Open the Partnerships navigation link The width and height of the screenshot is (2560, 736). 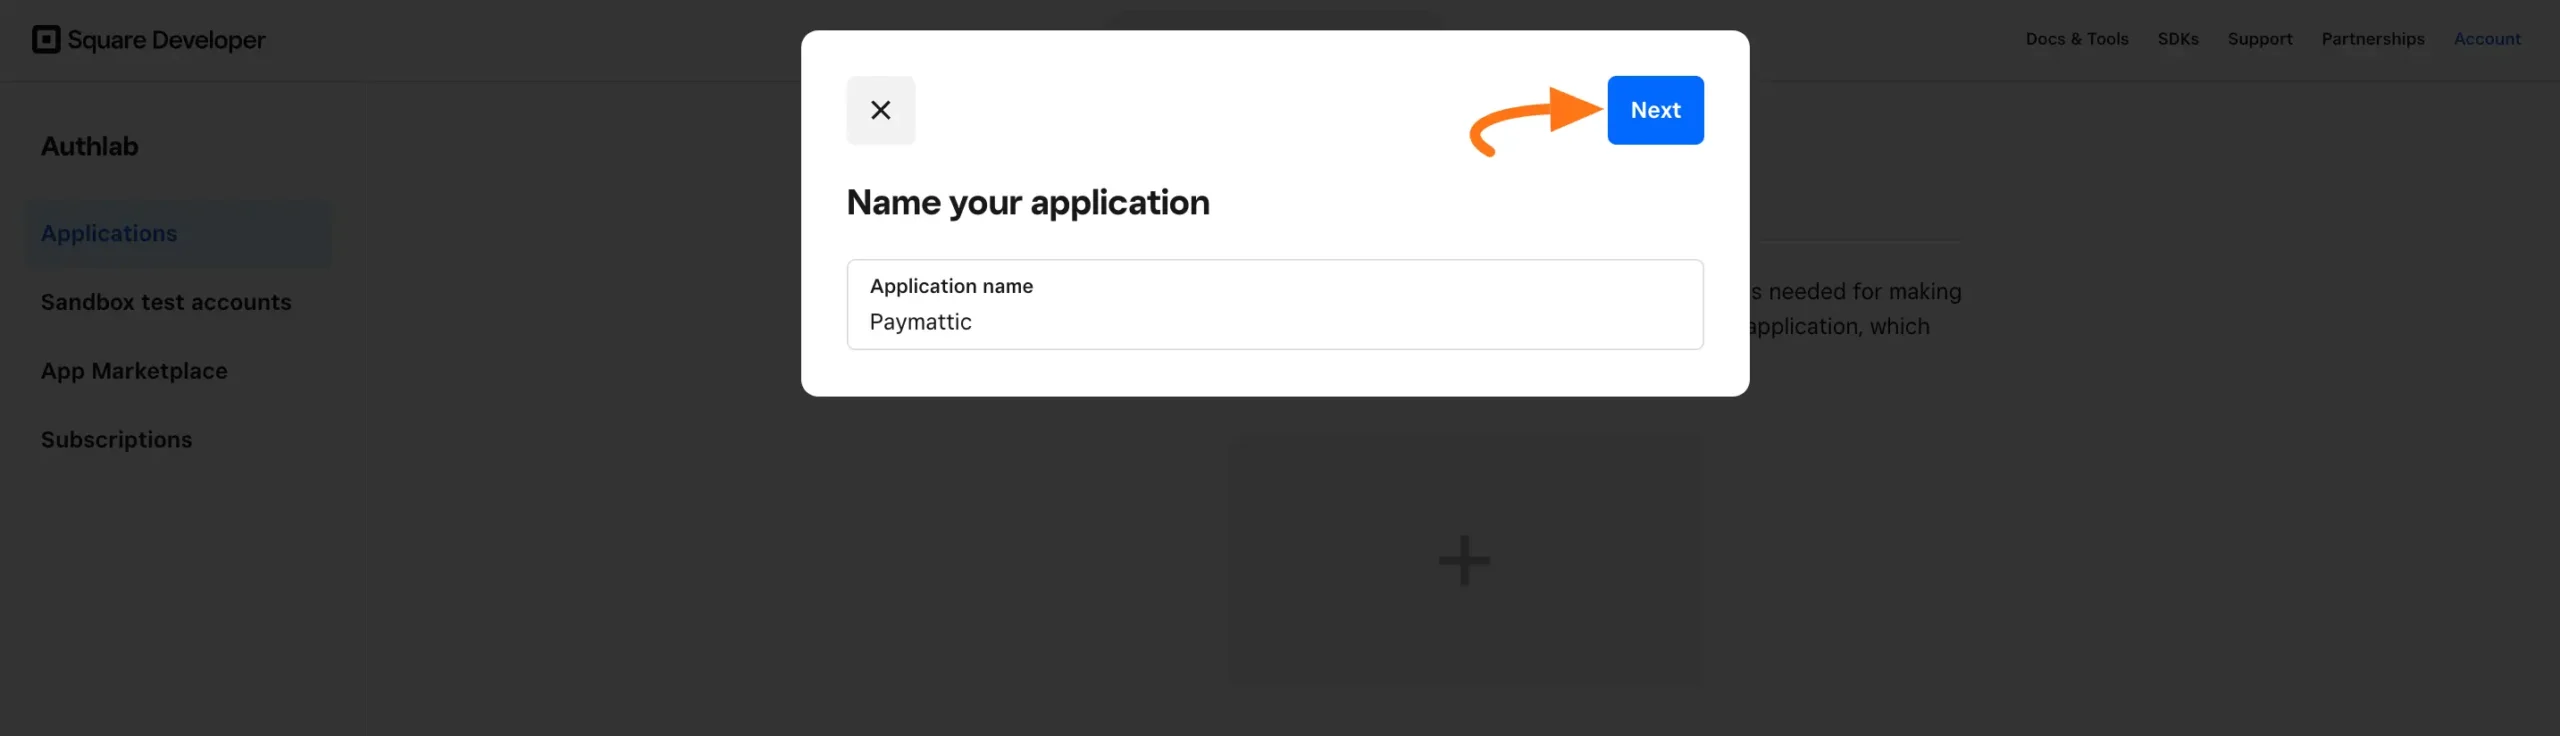2373,39
